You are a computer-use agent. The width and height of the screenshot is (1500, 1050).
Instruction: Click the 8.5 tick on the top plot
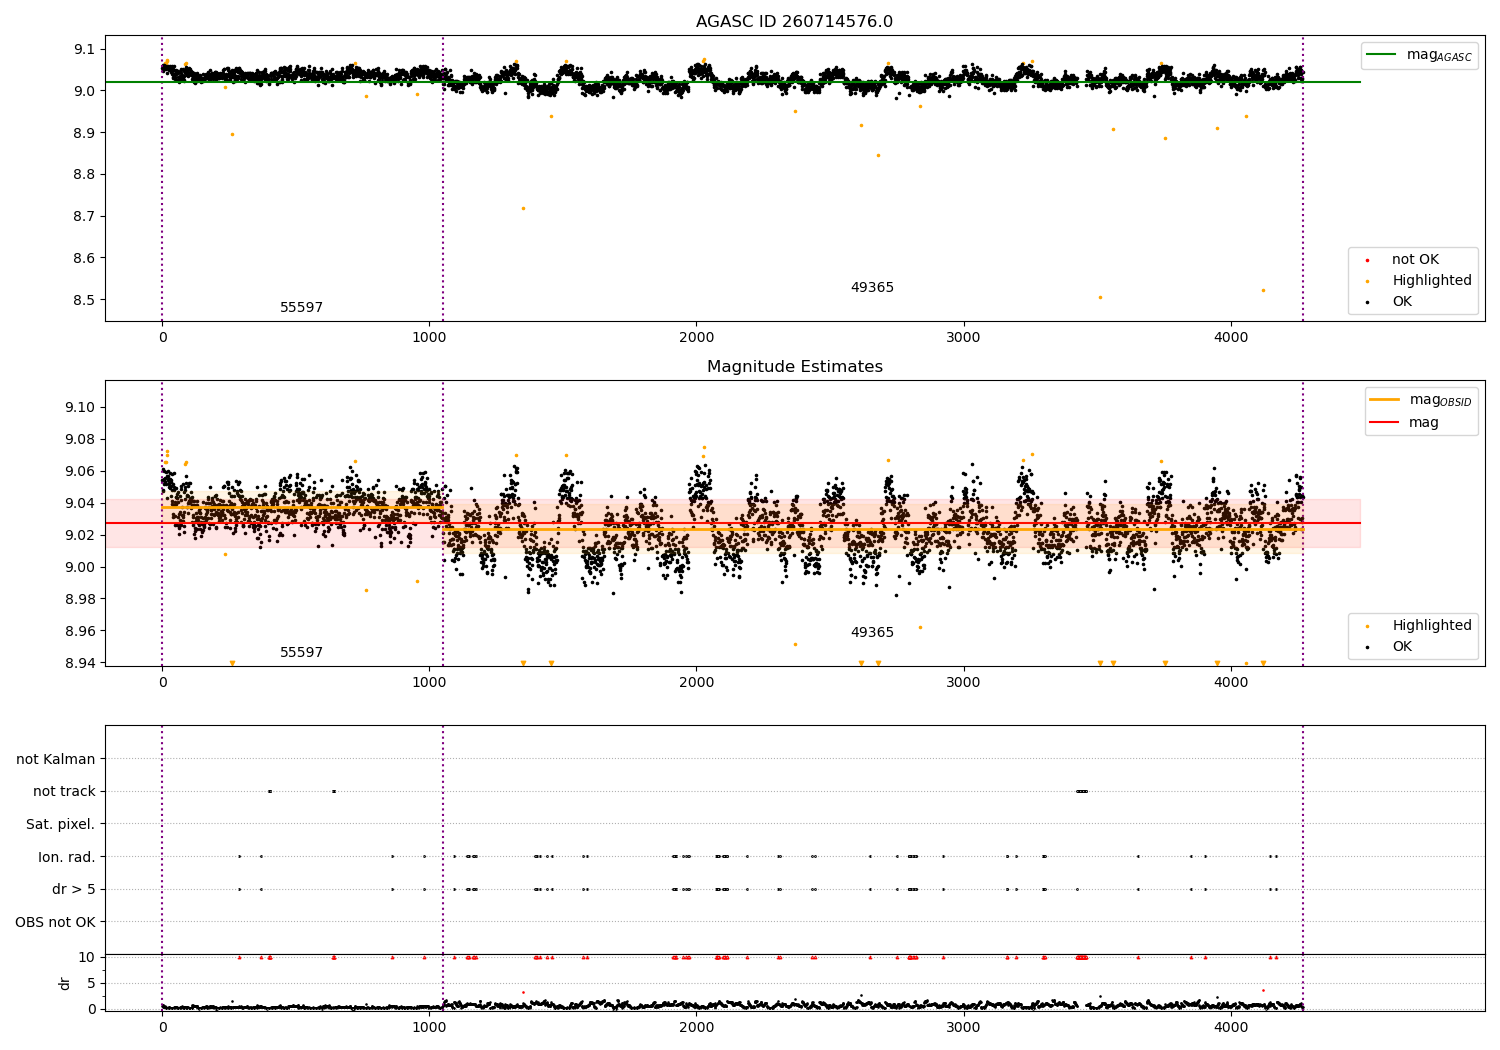pyautogui.click(x=84, y=300)
